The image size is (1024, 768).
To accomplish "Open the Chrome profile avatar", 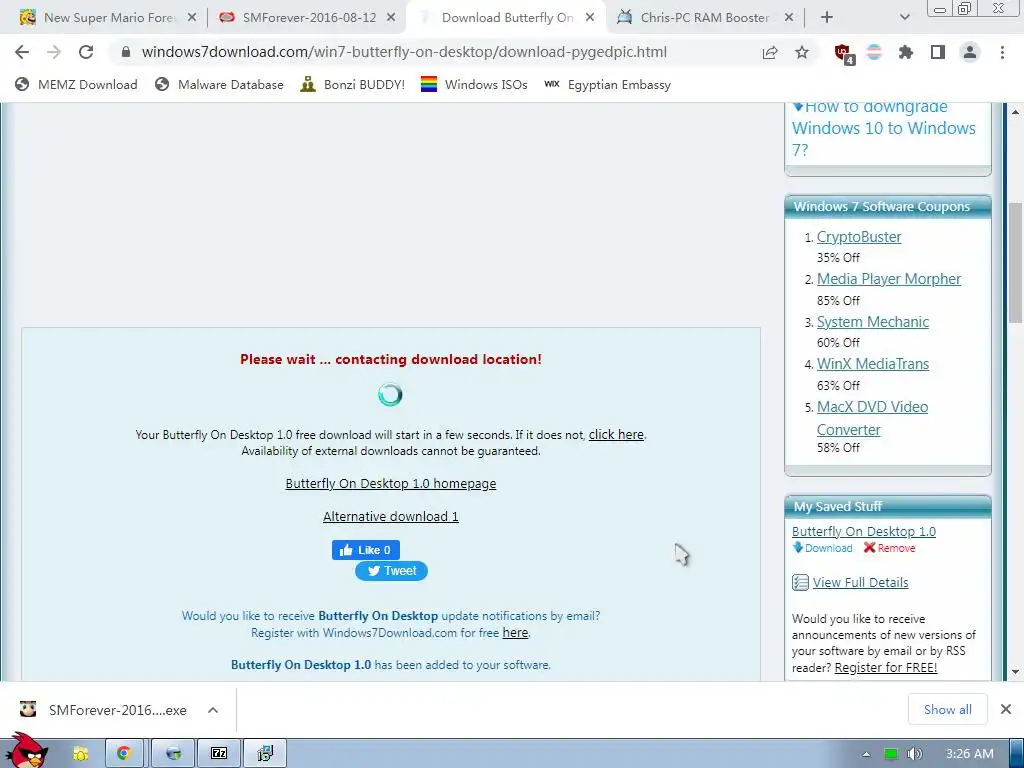I will tap(970, 52).
